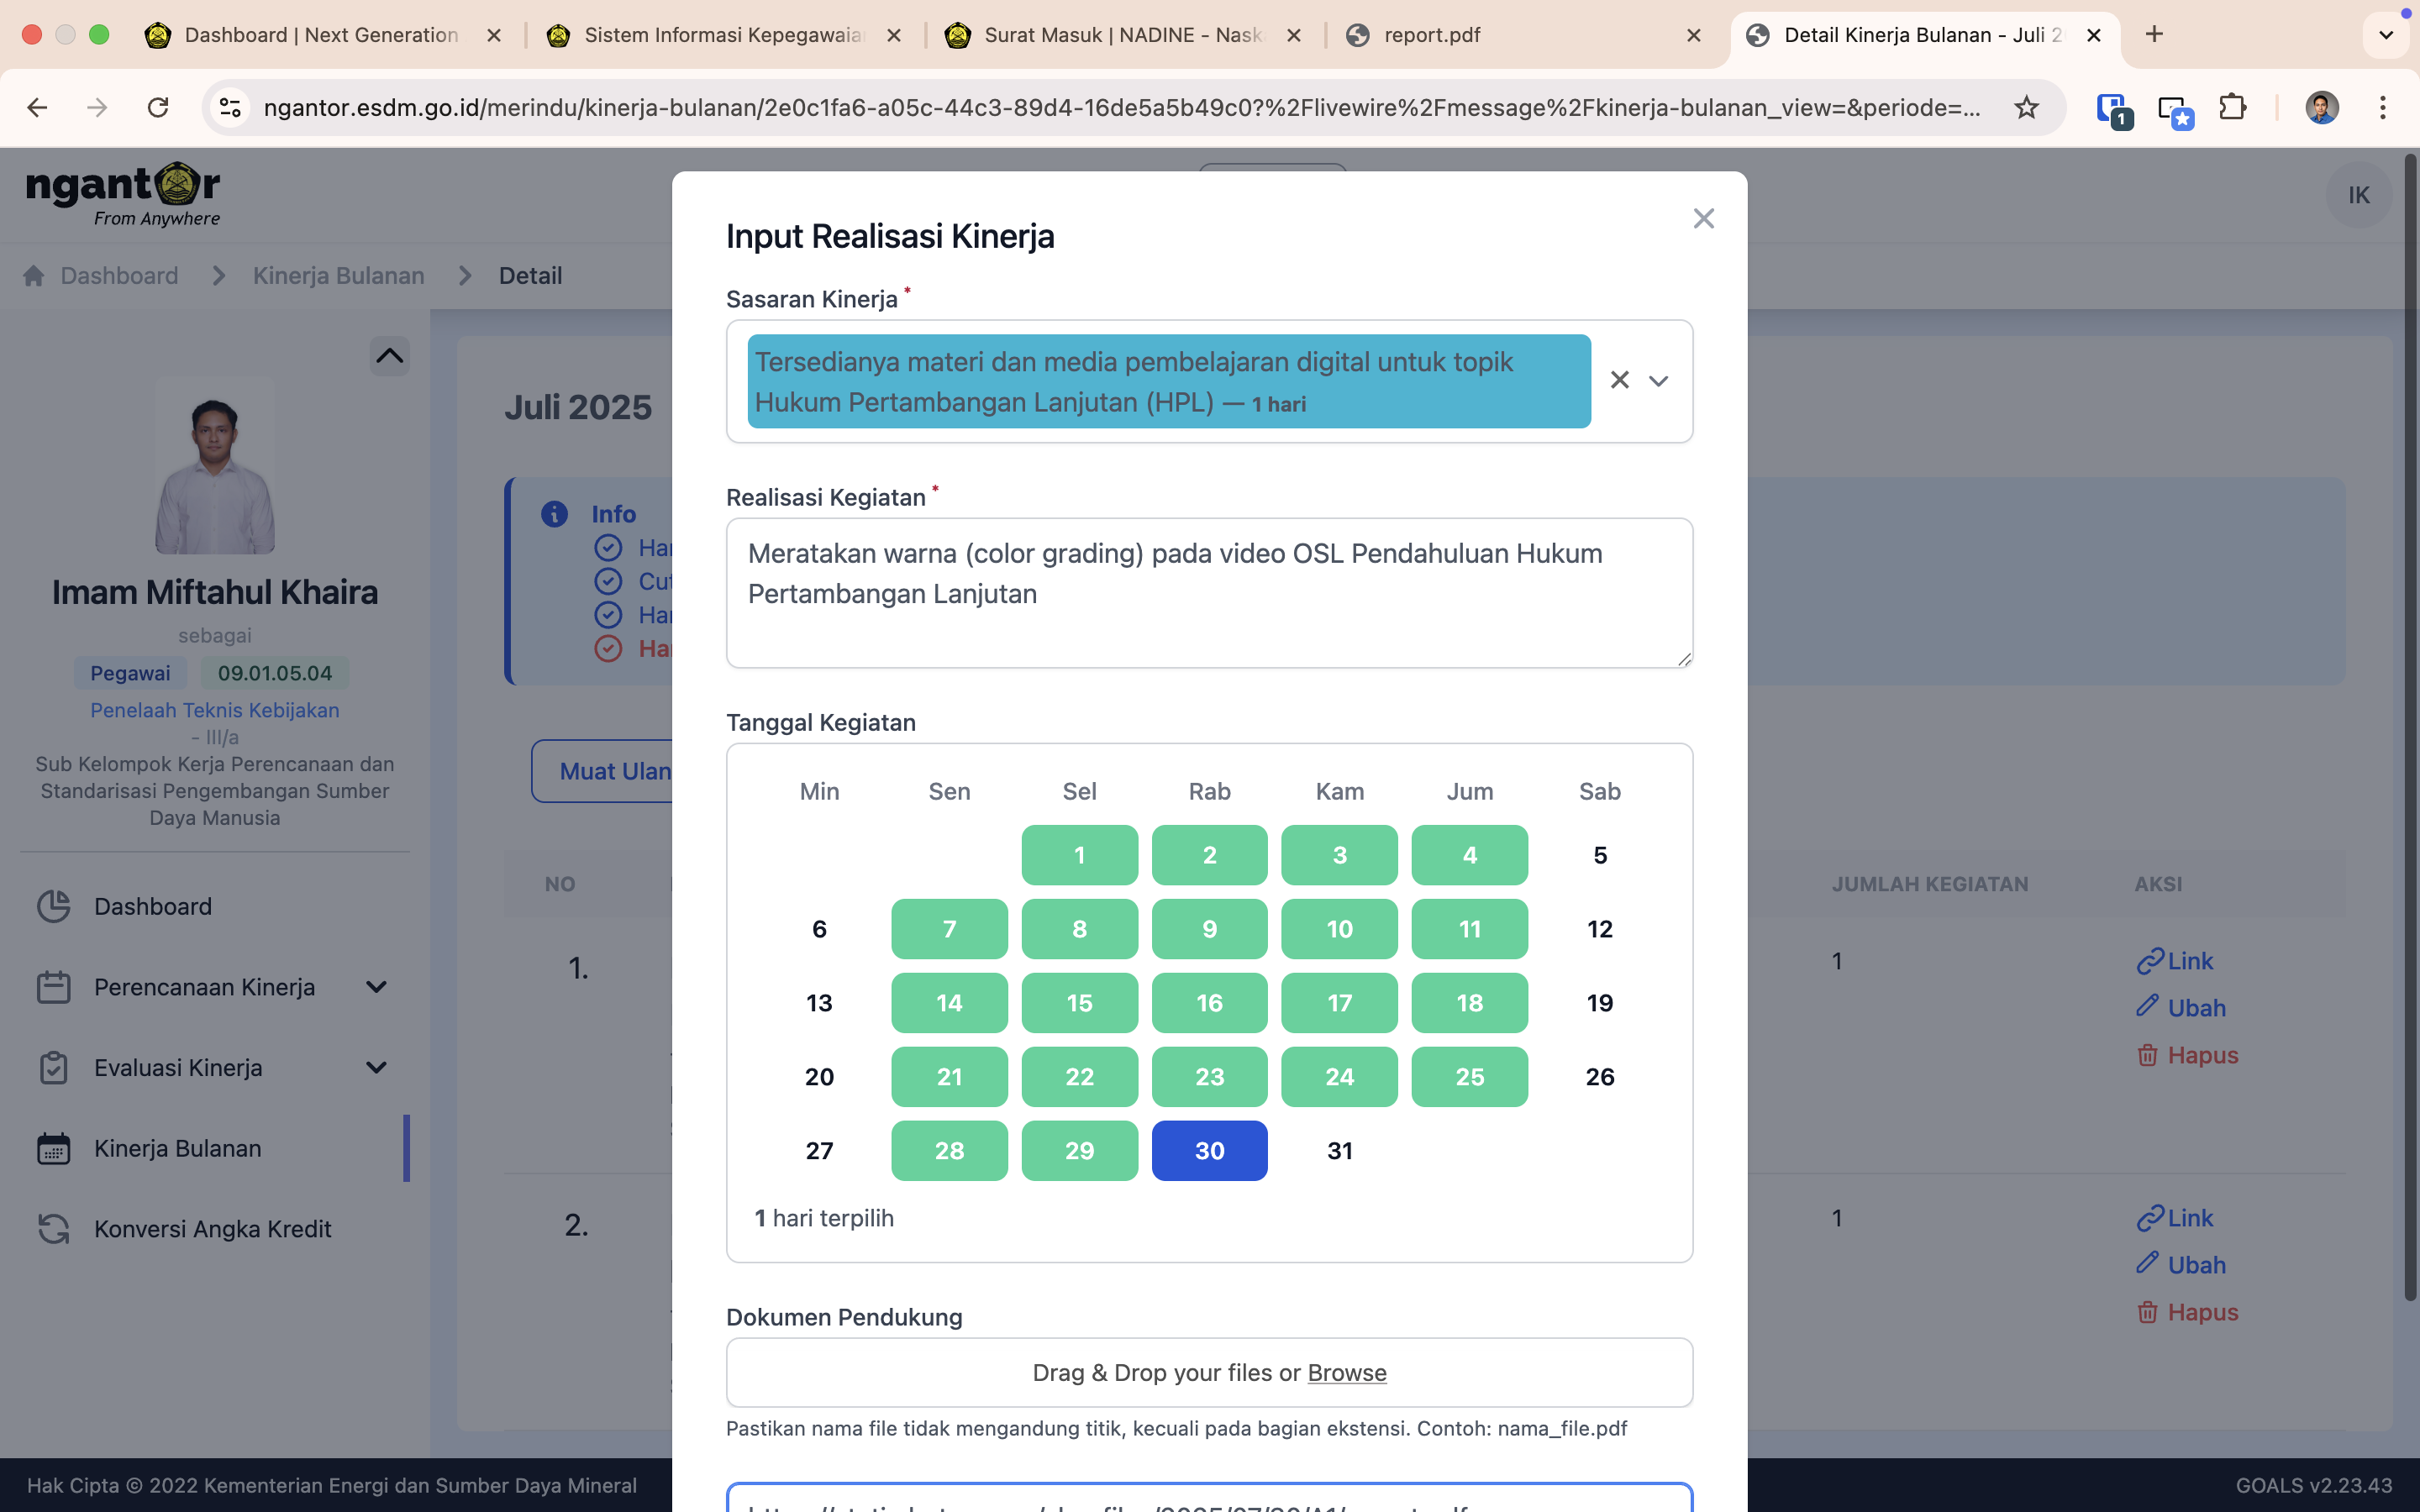This screenshot has height=1512, width=2420.
Task: Toggle date 30 in the calendar
Action: pos(1209,1150)
